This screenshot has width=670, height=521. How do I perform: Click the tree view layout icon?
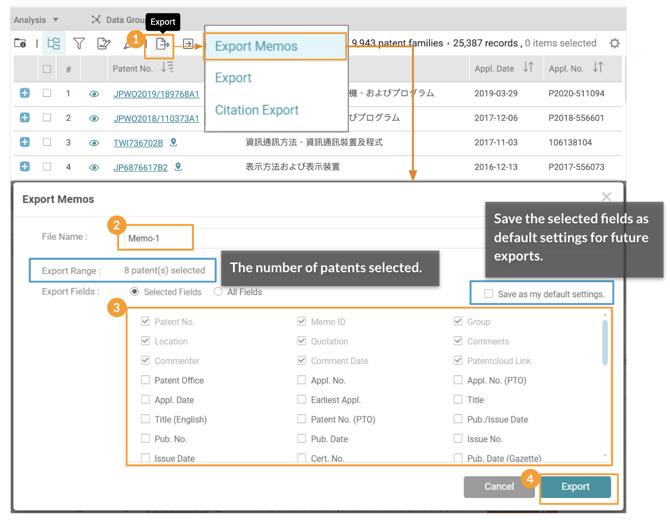tap(54, 44)
